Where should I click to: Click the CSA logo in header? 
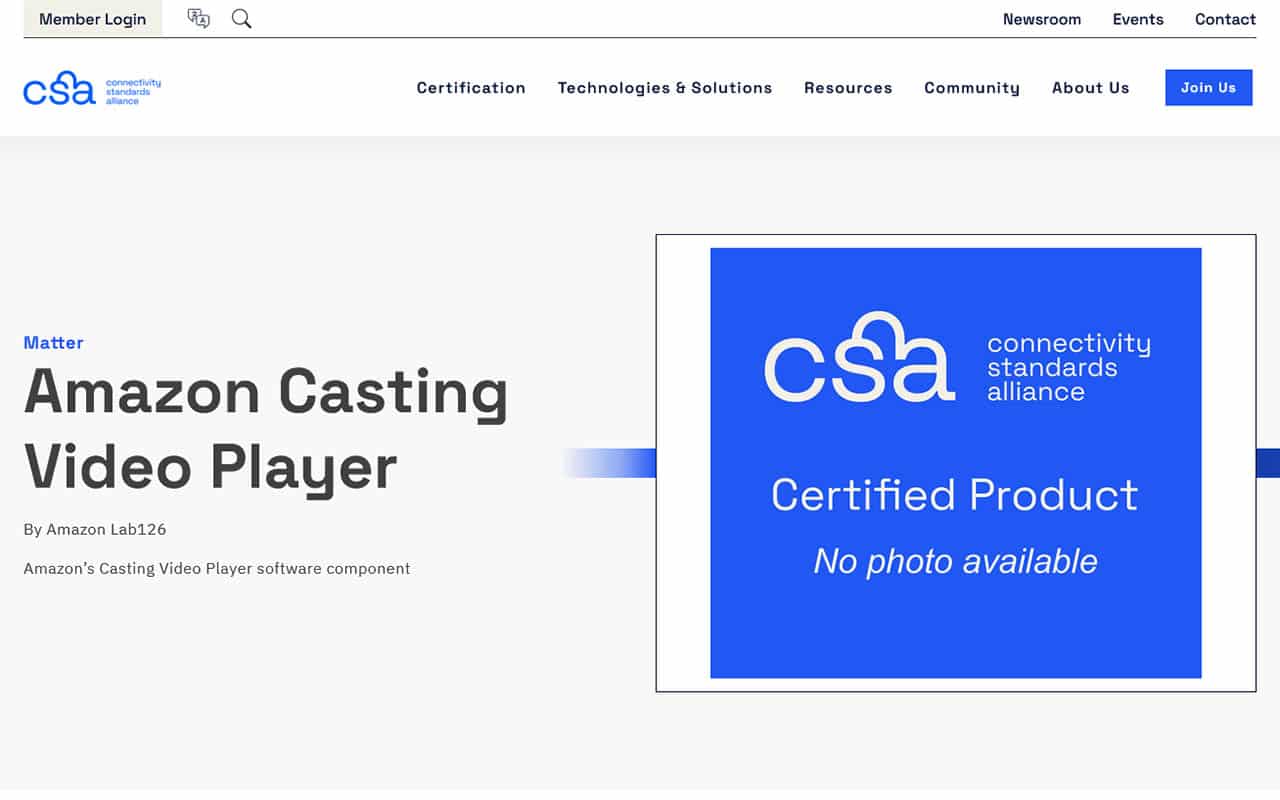92,88
